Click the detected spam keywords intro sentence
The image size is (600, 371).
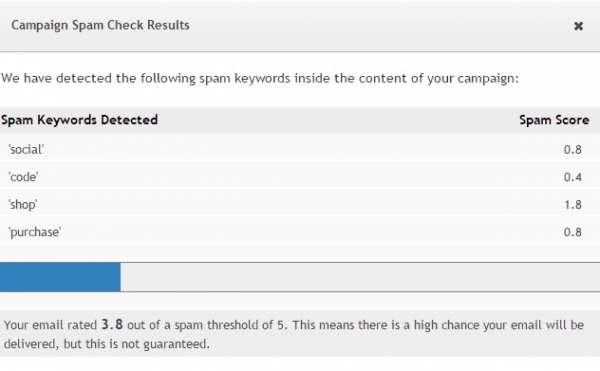[x=260, y=78]
